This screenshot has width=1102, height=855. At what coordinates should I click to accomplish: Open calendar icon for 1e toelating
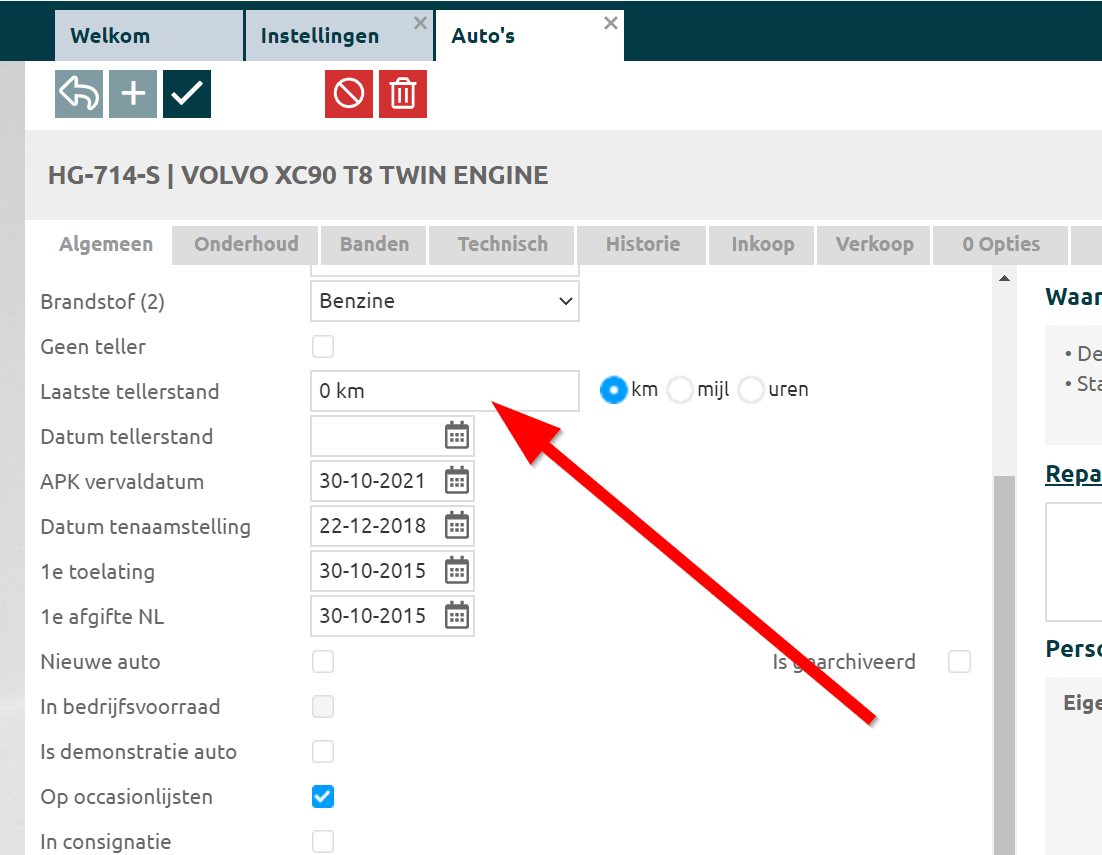[456, 571]
